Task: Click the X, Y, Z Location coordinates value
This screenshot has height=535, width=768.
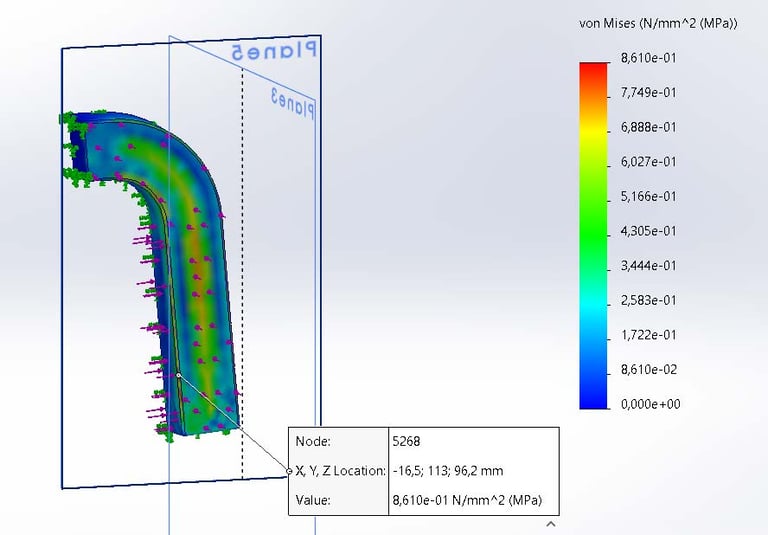Action: (x=448, y=471)
